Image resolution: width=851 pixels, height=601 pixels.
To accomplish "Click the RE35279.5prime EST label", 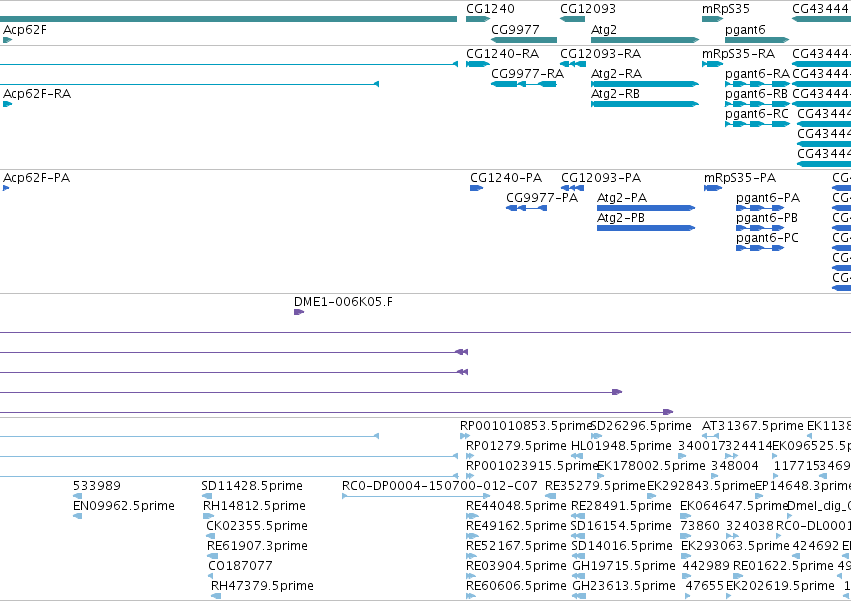I will click(595, 486).
